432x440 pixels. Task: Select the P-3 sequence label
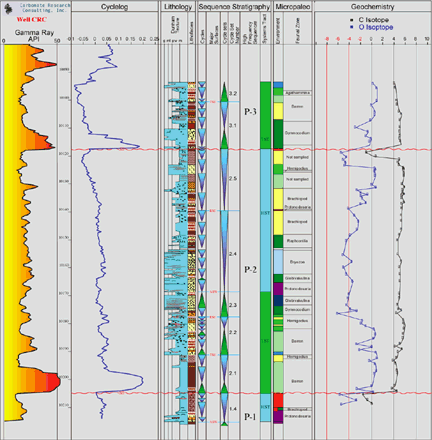[x=250, y=112]
